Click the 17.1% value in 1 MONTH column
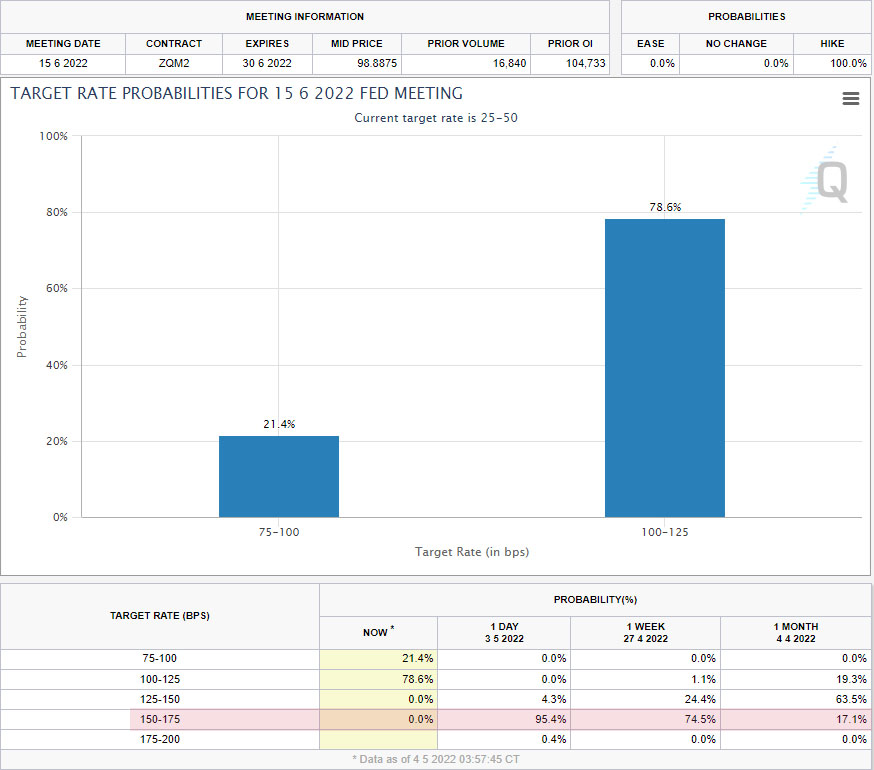The width and height of the screenshot is (874, 770). point(851,719)
